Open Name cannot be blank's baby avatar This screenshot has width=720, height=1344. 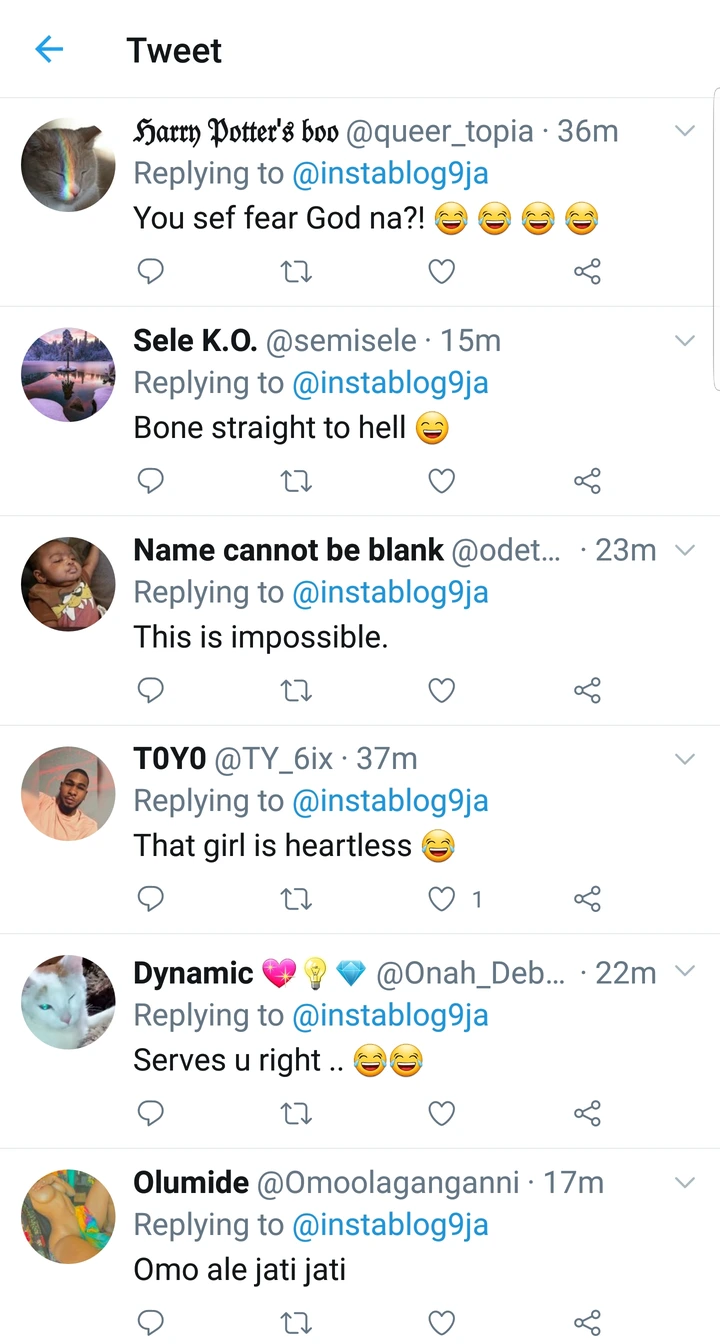pos(68,584)
